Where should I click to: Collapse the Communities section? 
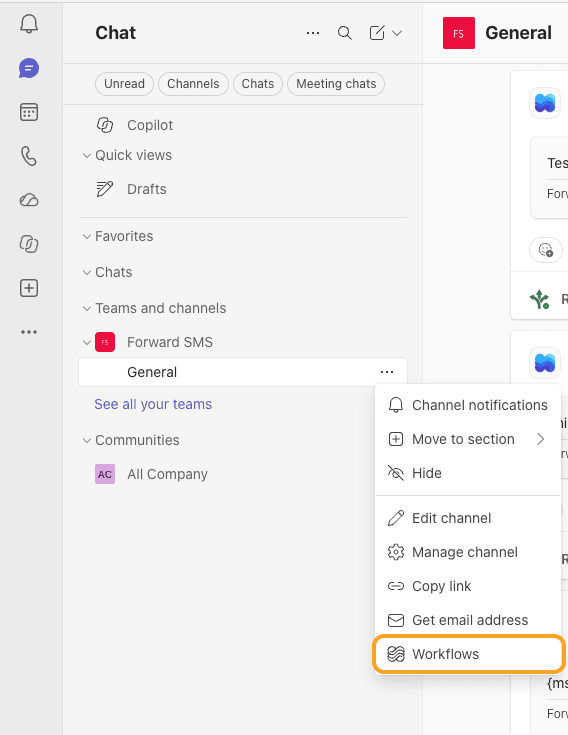87,440
